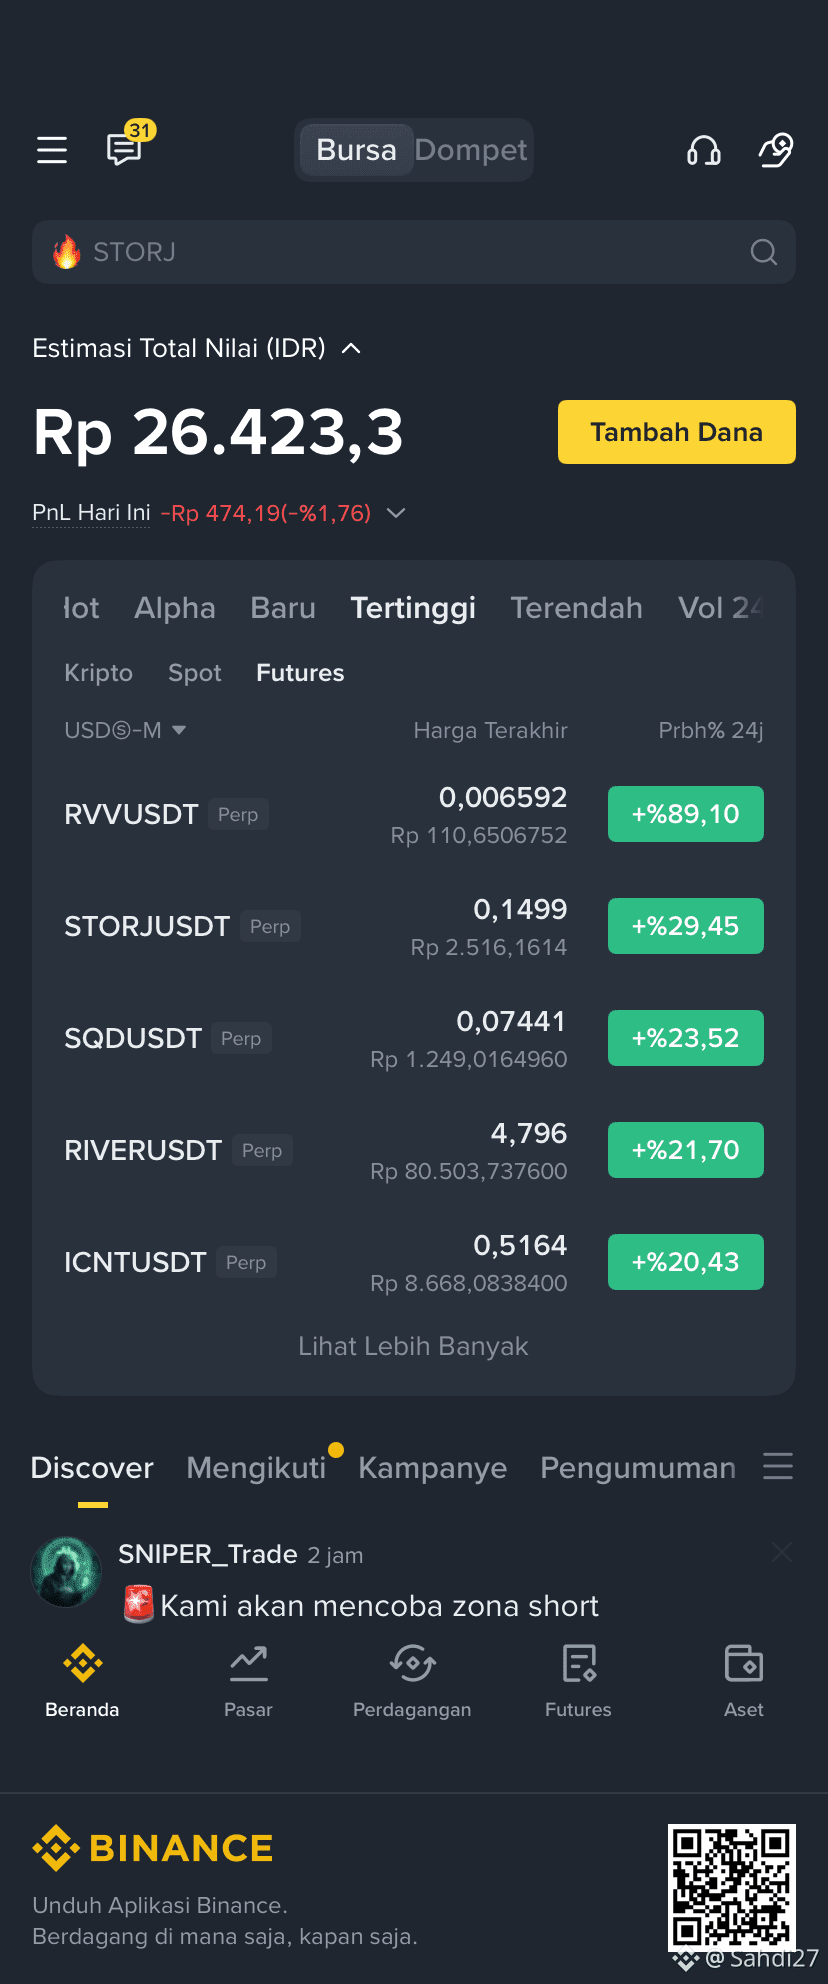The width and height of the screenshot is (828, 1984).
Task: Open customer support headset icon
Action: coord(704,150)
